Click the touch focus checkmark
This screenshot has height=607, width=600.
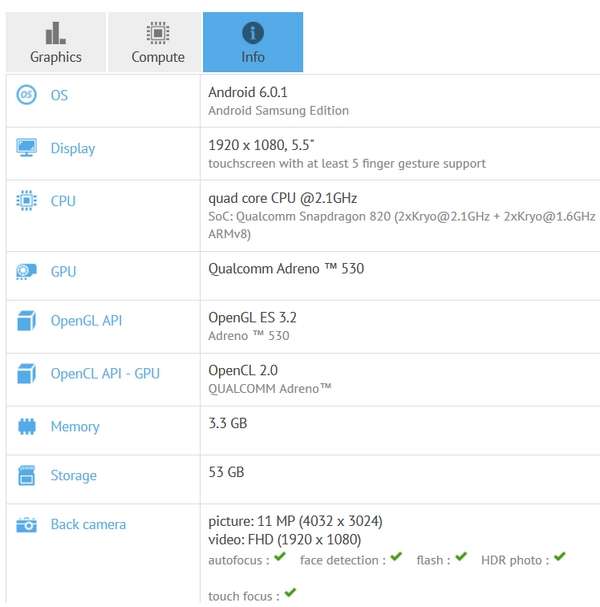290,593
